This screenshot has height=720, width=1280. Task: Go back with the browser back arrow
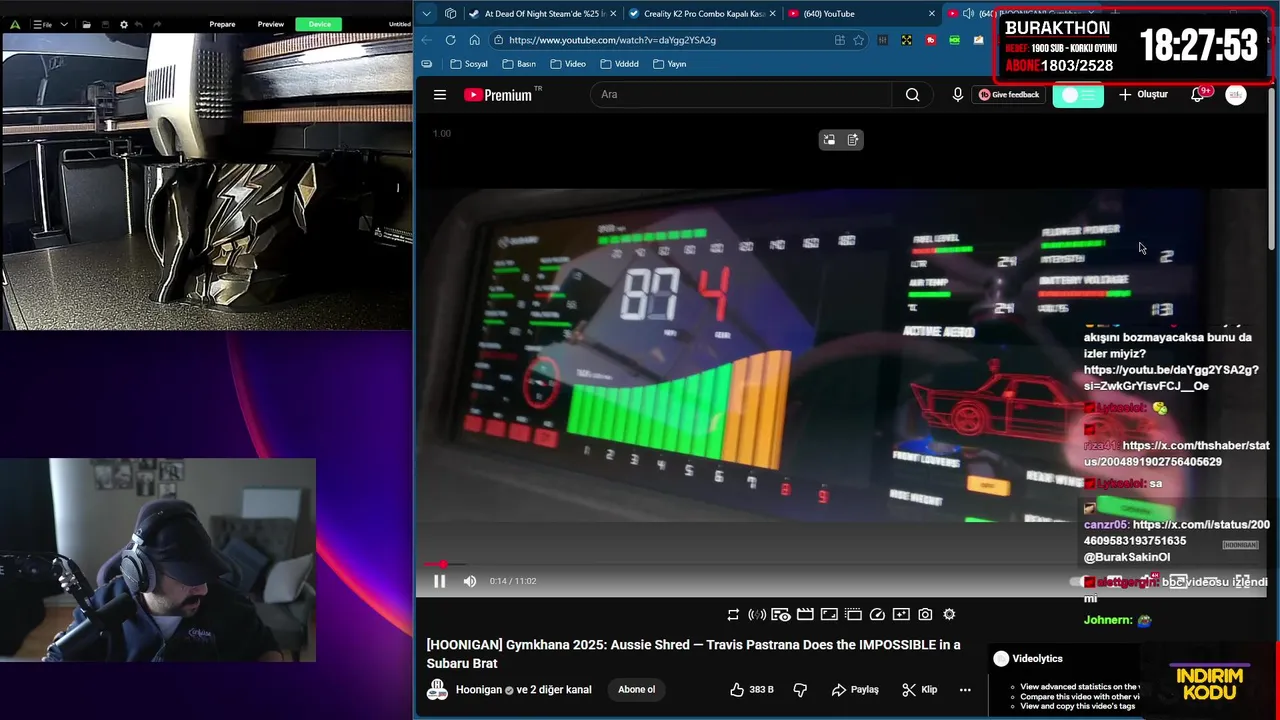[x=427, y=40]
